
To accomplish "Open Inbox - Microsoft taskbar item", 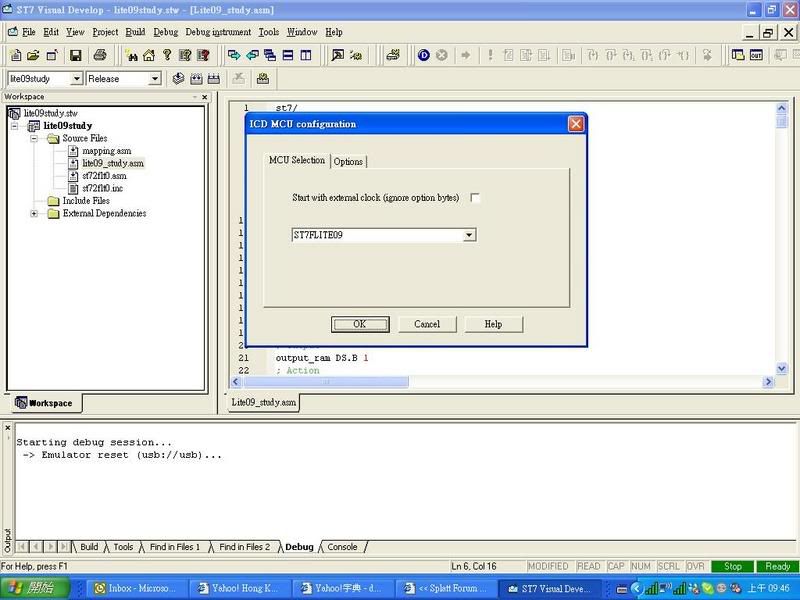I will 137,589.
